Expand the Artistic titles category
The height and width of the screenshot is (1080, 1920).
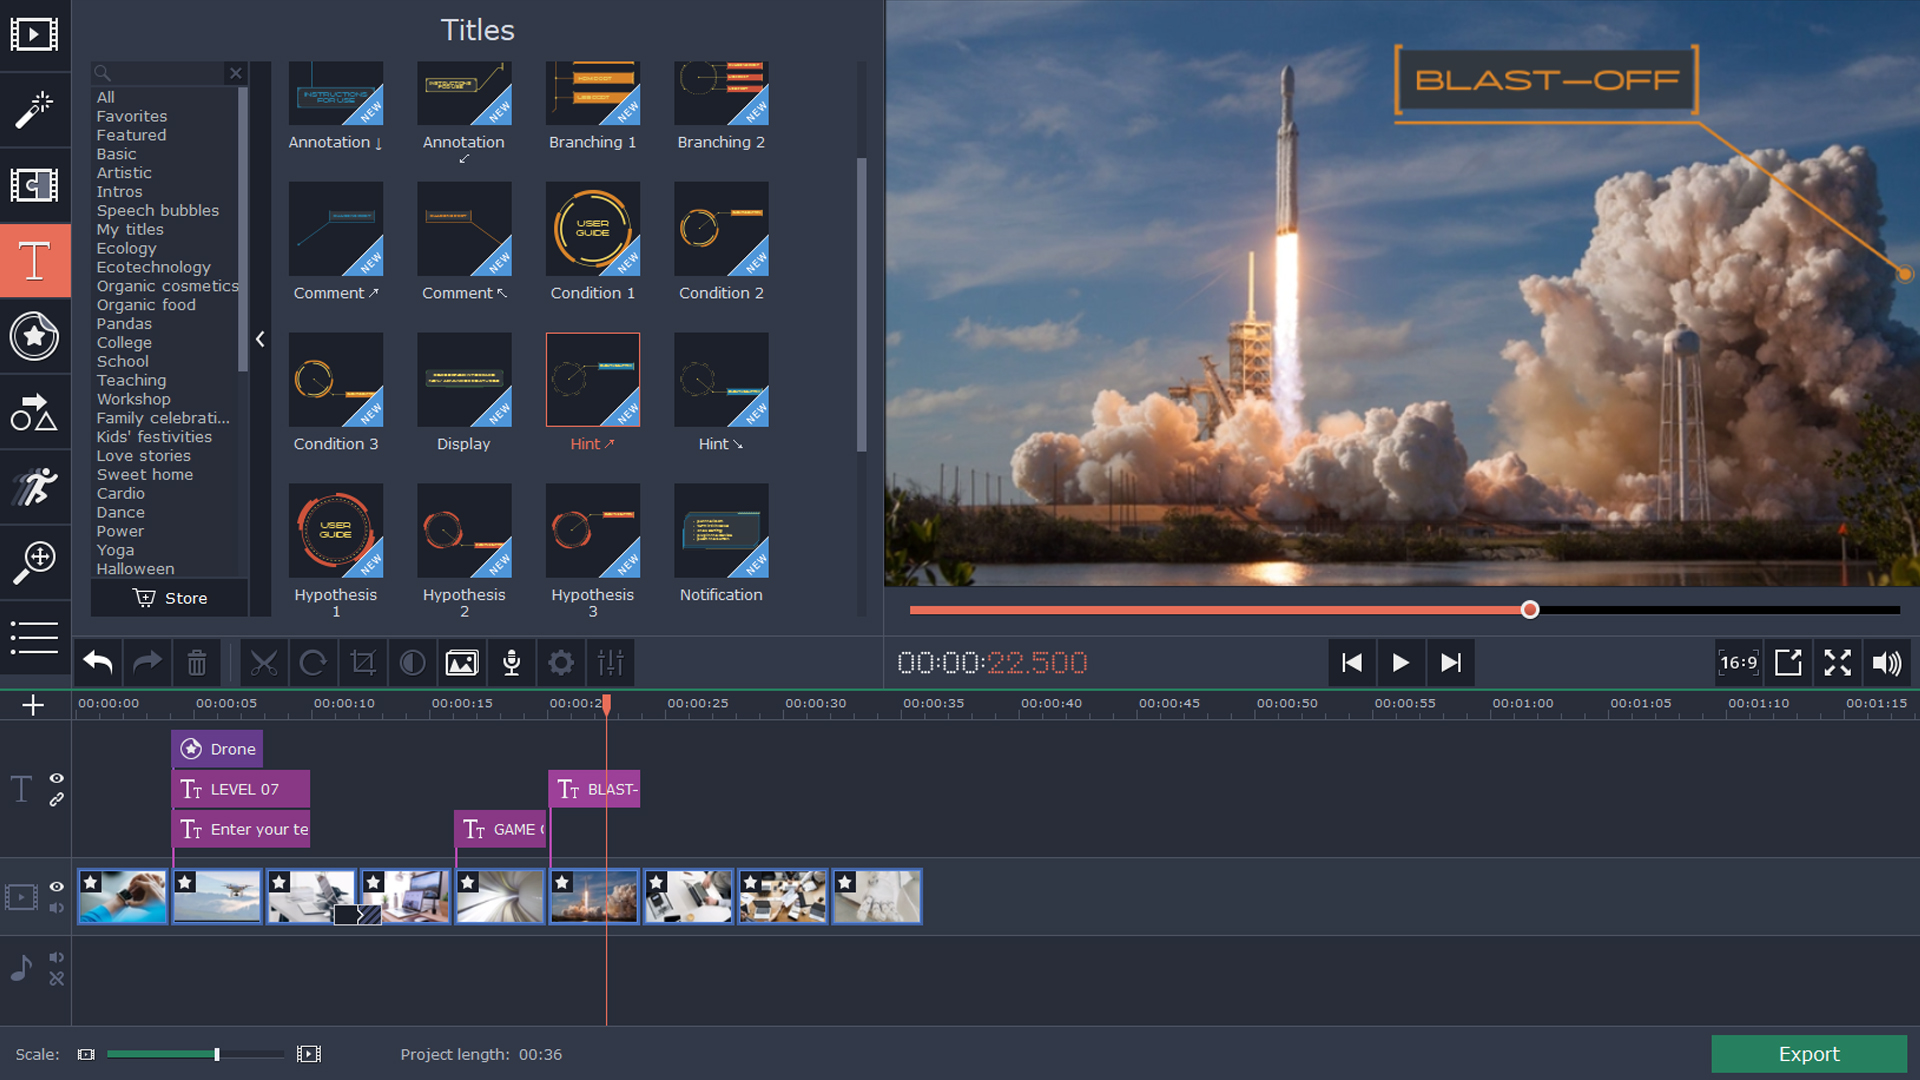123,171
